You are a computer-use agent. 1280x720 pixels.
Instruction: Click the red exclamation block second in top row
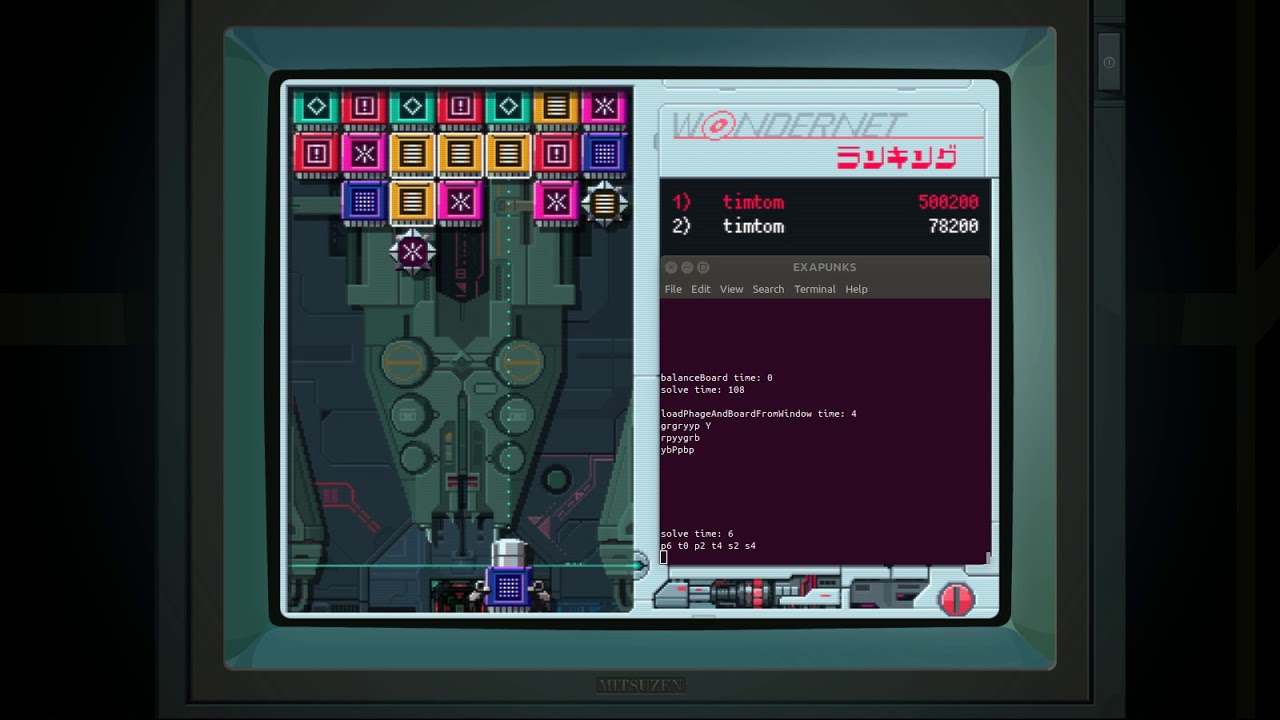pos(364,106)
